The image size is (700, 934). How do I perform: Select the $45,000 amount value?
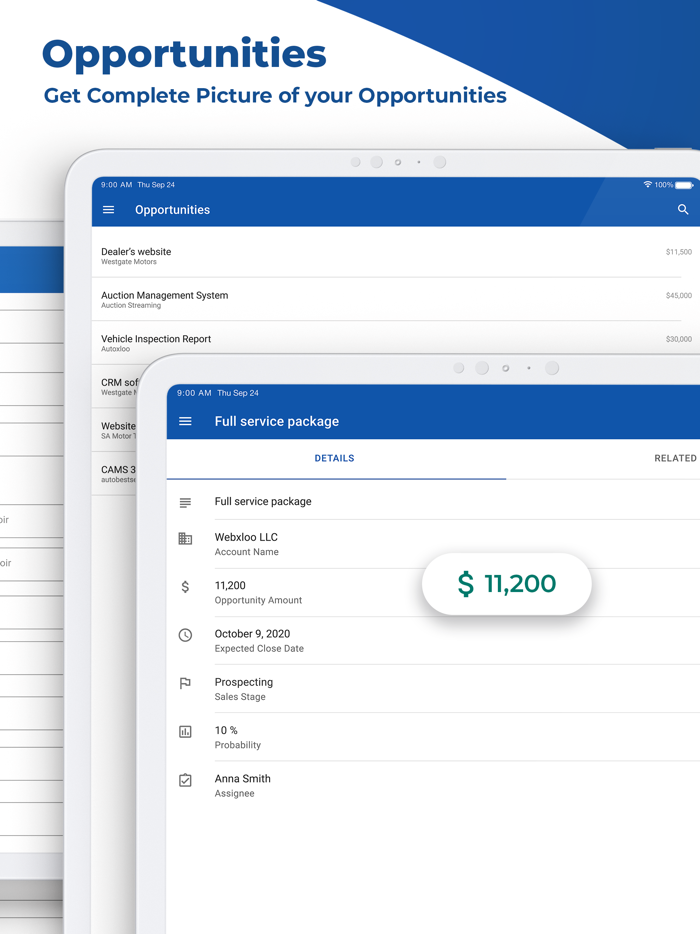pyautogui.click(x=679, y=295)
